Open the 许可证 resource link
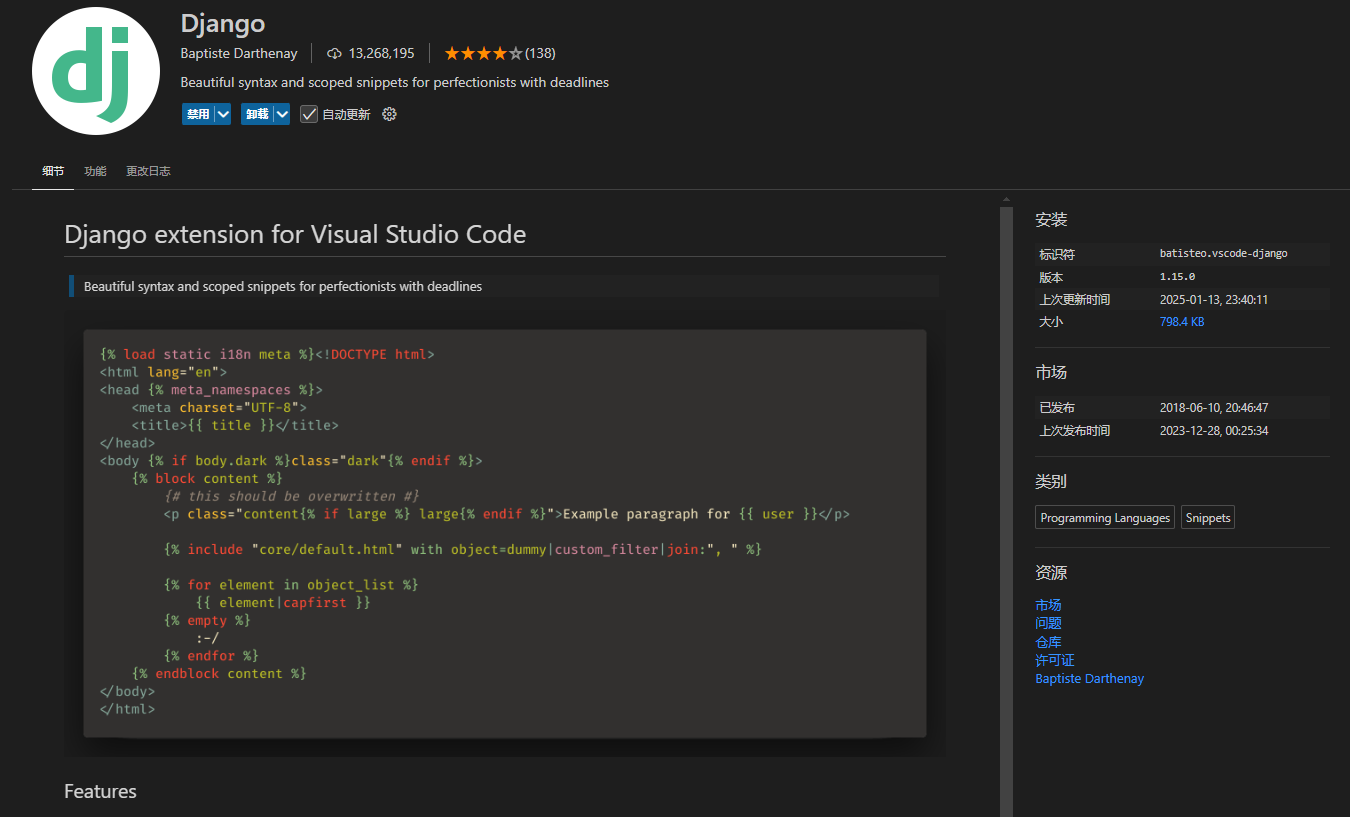This screenshot has height=817, width=1350. coord(1055,660)
